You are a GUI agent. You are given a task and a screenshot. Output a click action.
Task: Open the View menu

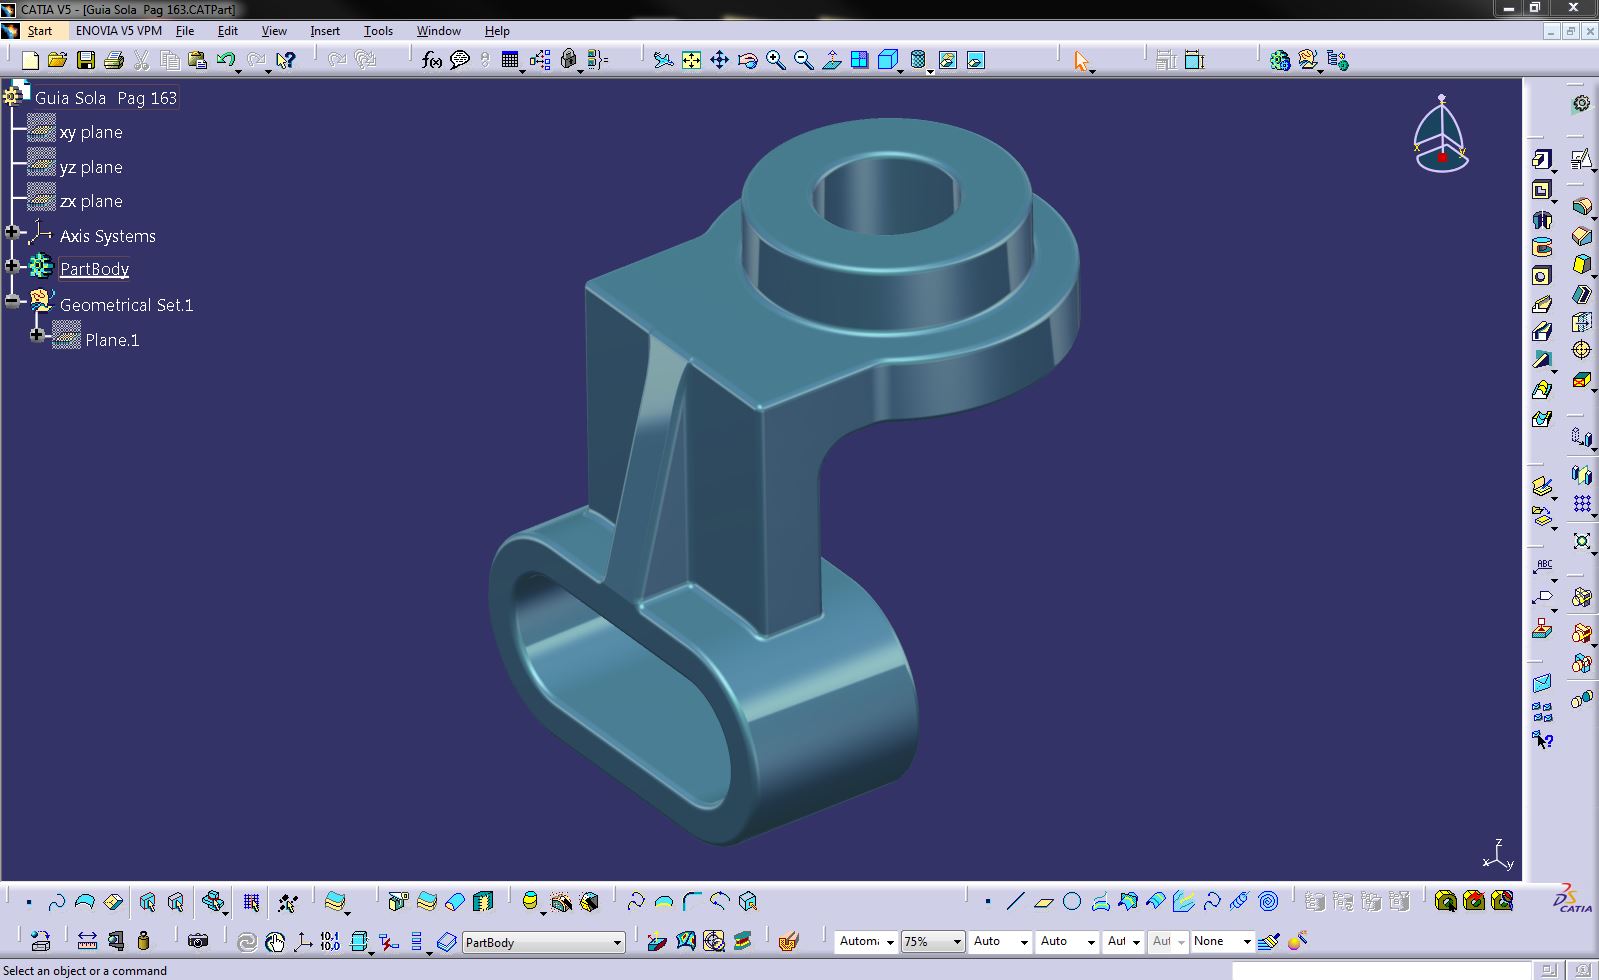[x=274, y=31]
